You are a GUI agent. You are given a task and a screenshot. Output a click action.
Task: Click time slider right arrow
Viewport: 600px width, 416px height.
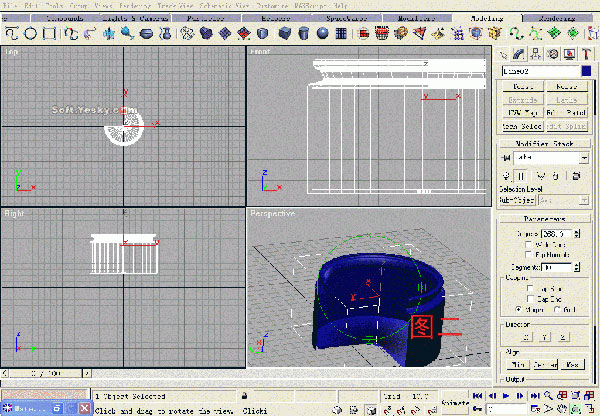87,373
